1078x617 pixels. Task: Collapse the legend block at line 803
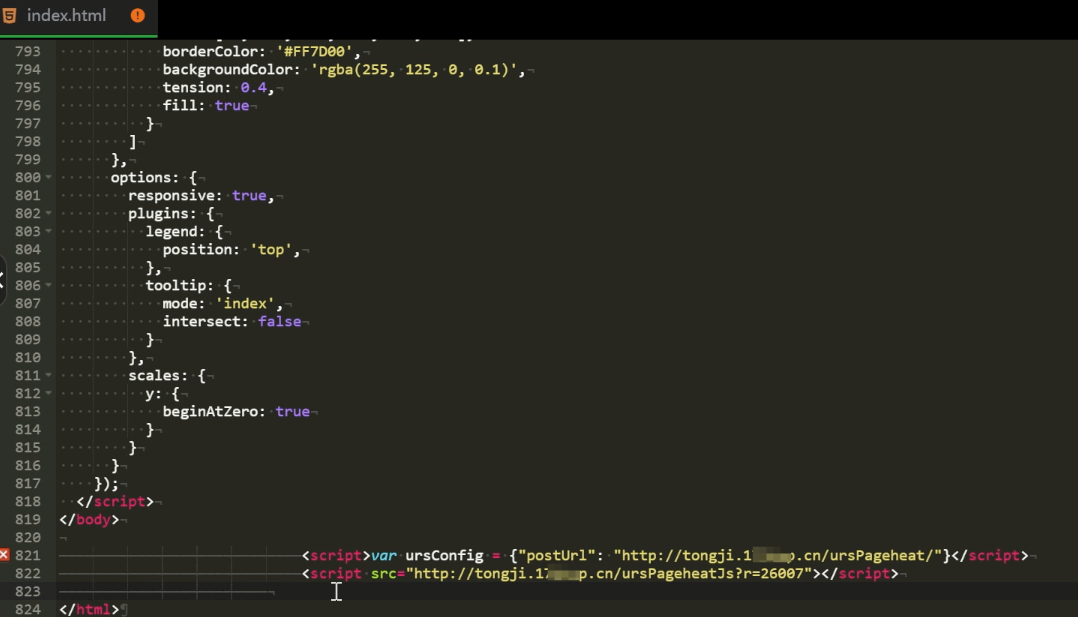[48, 231]
